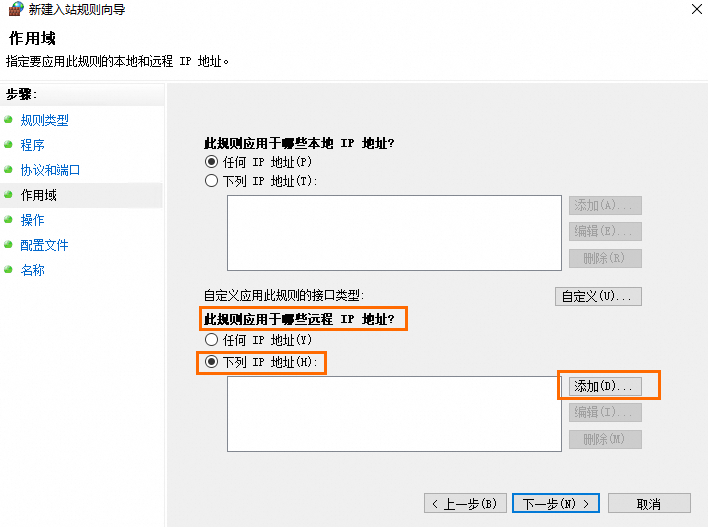The height and width of the screenshot is (527, 708).
Task: Select remote 下列 IP 地址(H) radio button
Action: [211, 362]
